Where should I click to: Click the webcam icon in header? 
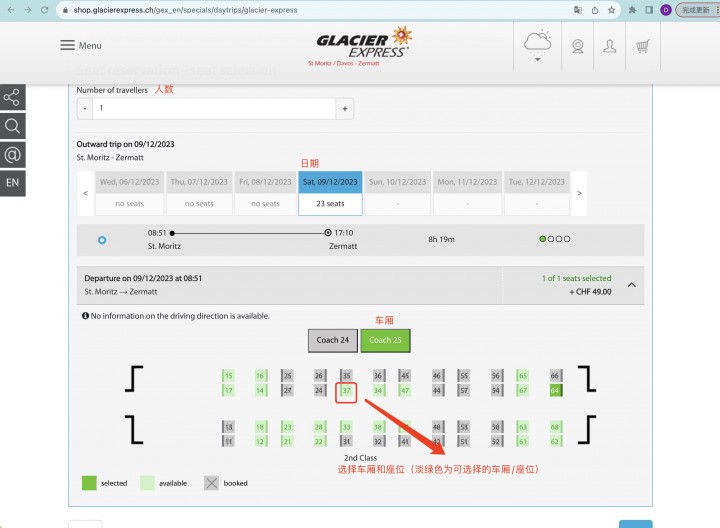[578, 46]
